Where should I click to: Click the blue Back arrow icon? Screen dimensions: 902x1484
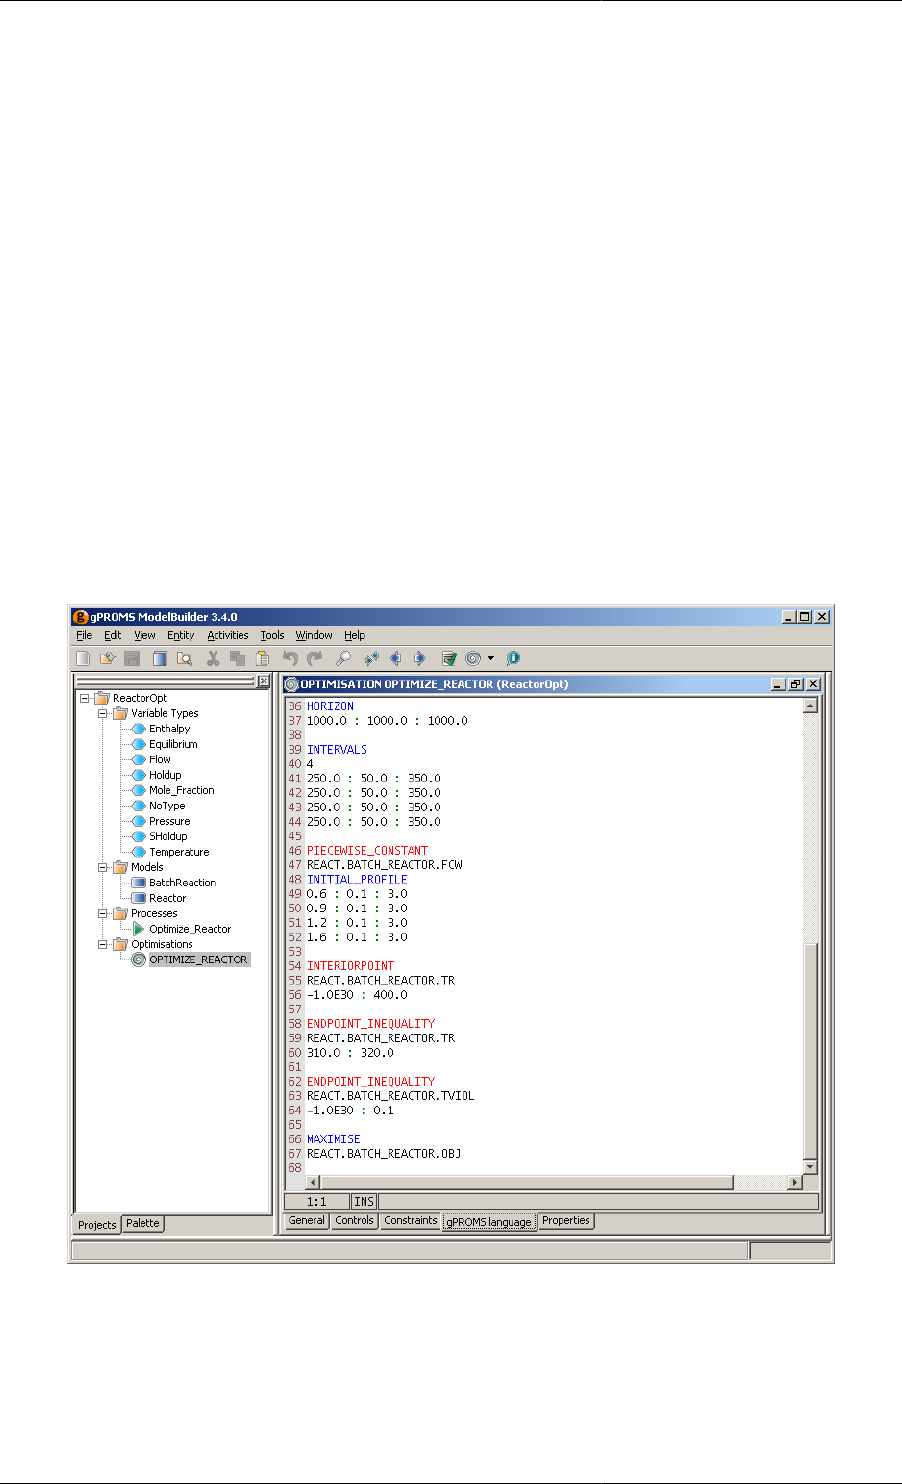[x=395, y=658]
